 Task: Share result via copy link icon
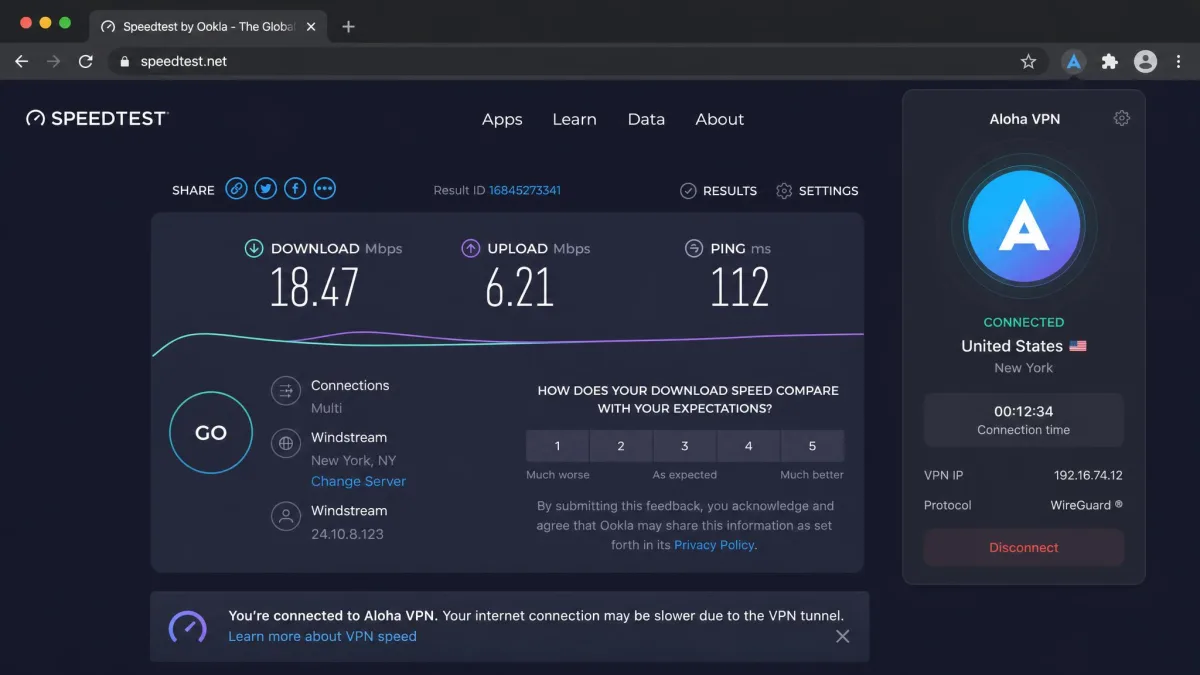click(236, 188)
